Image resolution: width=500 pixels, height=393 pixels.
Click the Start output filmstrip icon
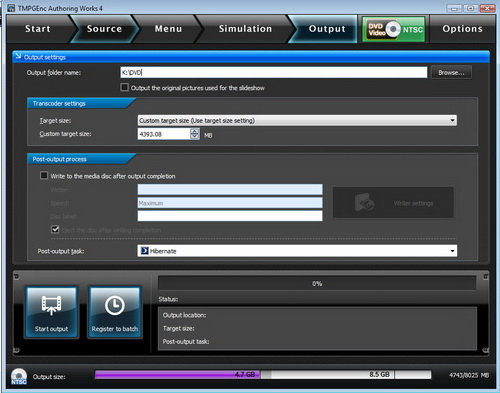tap(51, 305)
